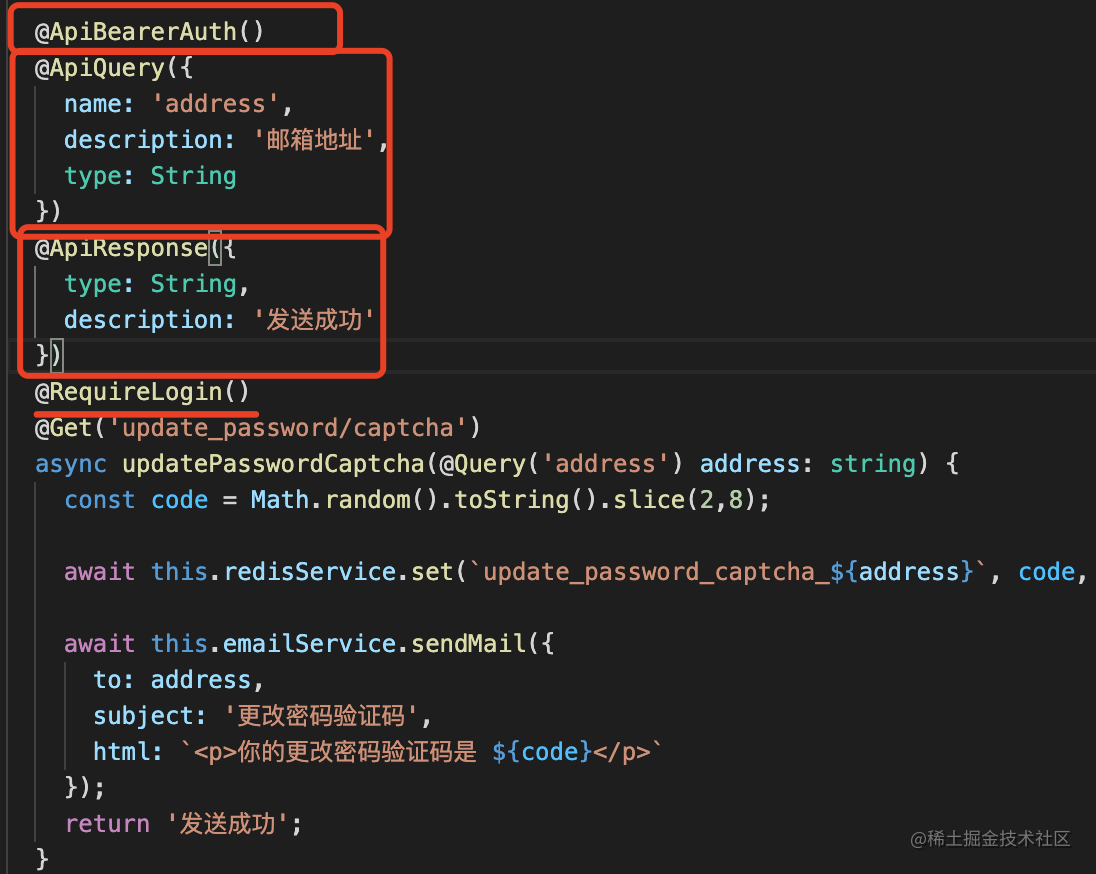The height and width of the screenshot is (874, 1096).
Task: Click the @Query parameter decorator
Action: (485, 464)
